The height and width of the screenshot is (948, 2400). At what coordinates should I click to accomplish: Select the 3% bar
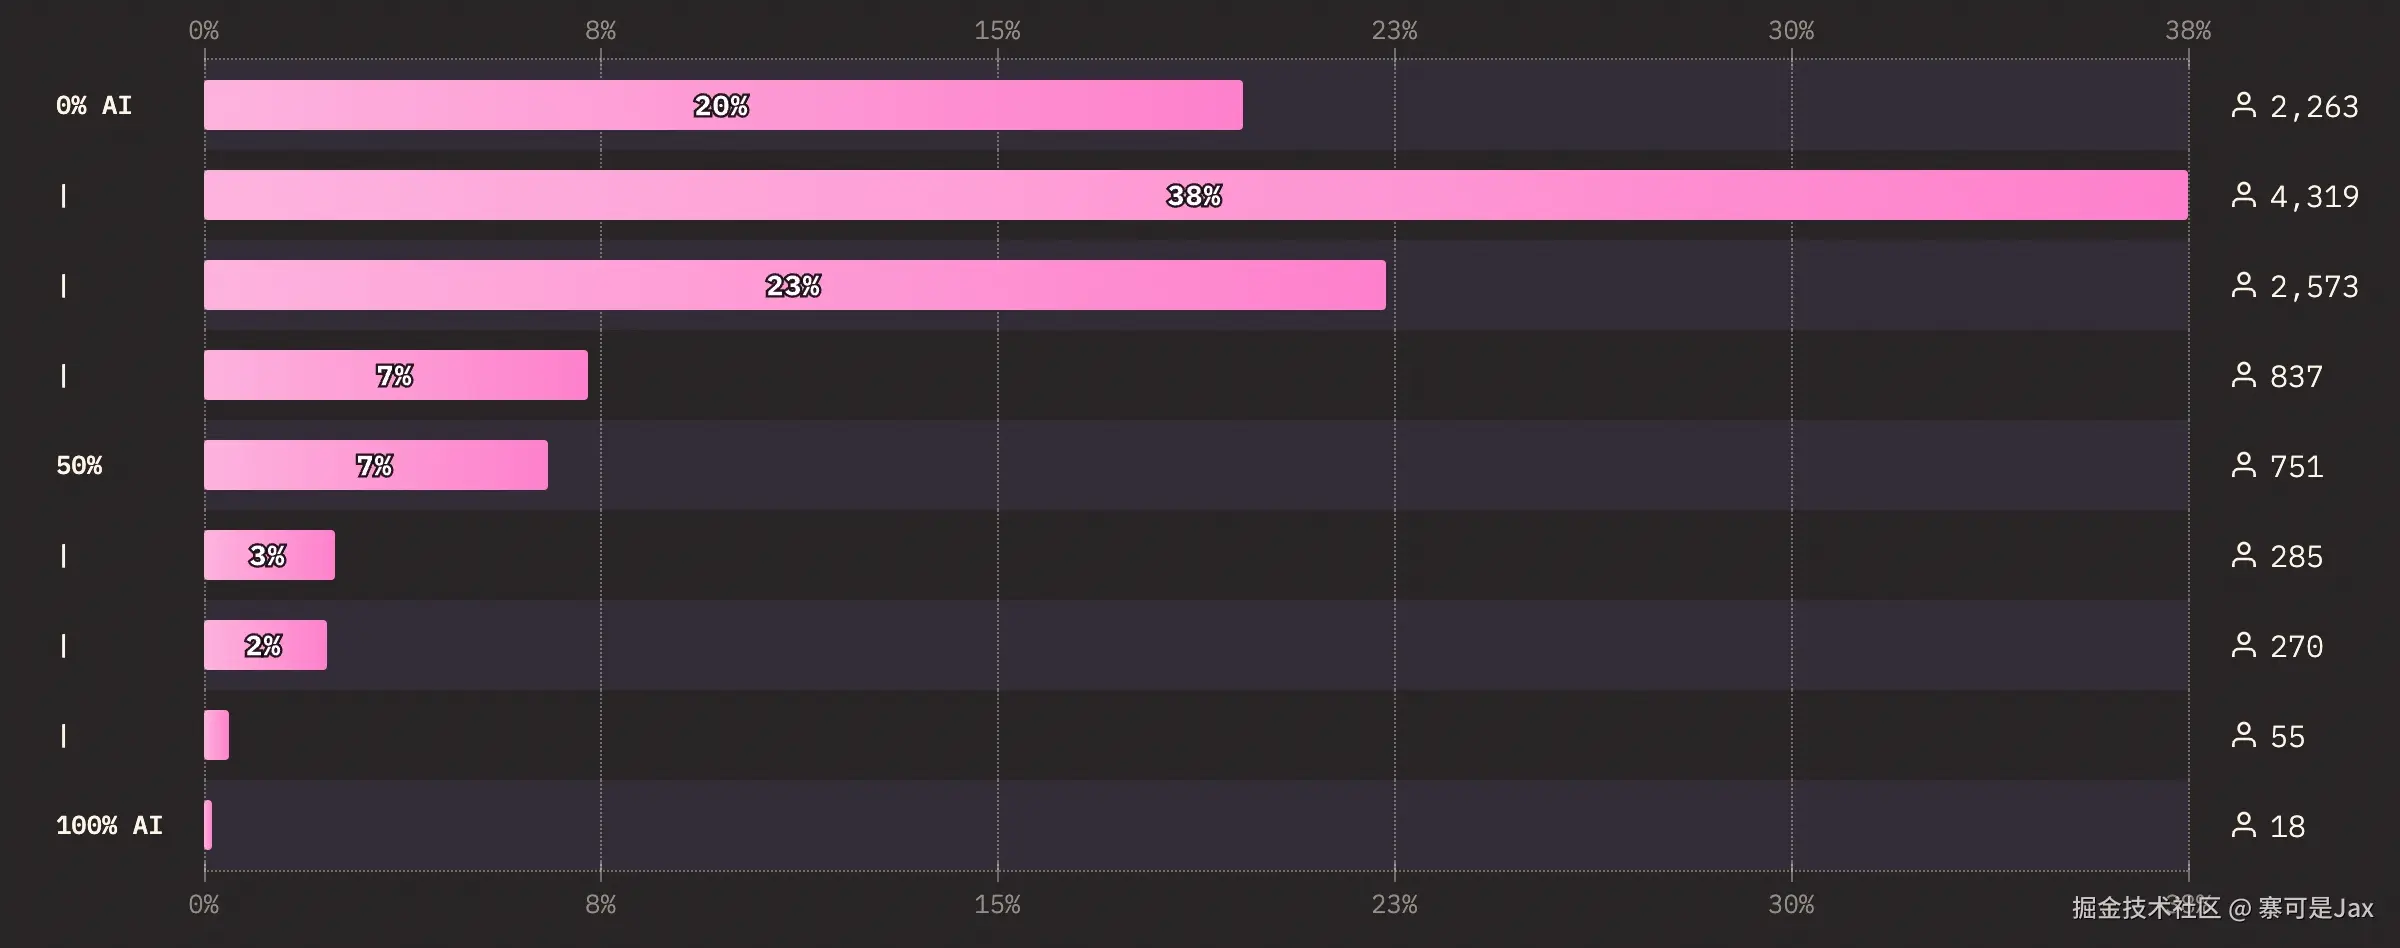[269, 555]
